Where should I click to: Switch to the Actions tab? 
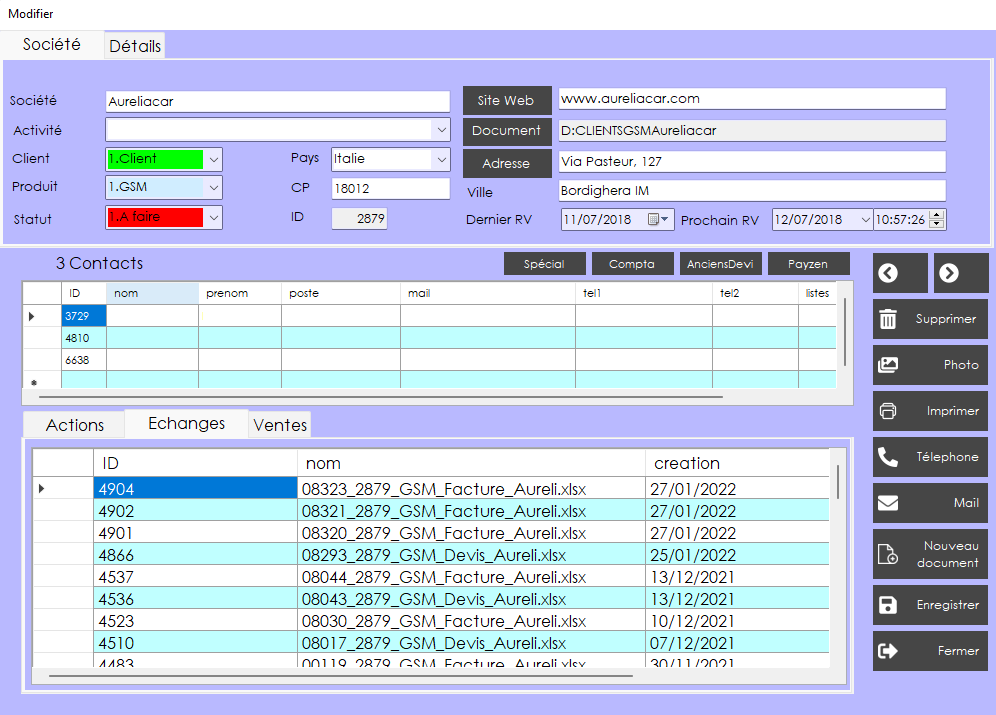click(75, 425)
